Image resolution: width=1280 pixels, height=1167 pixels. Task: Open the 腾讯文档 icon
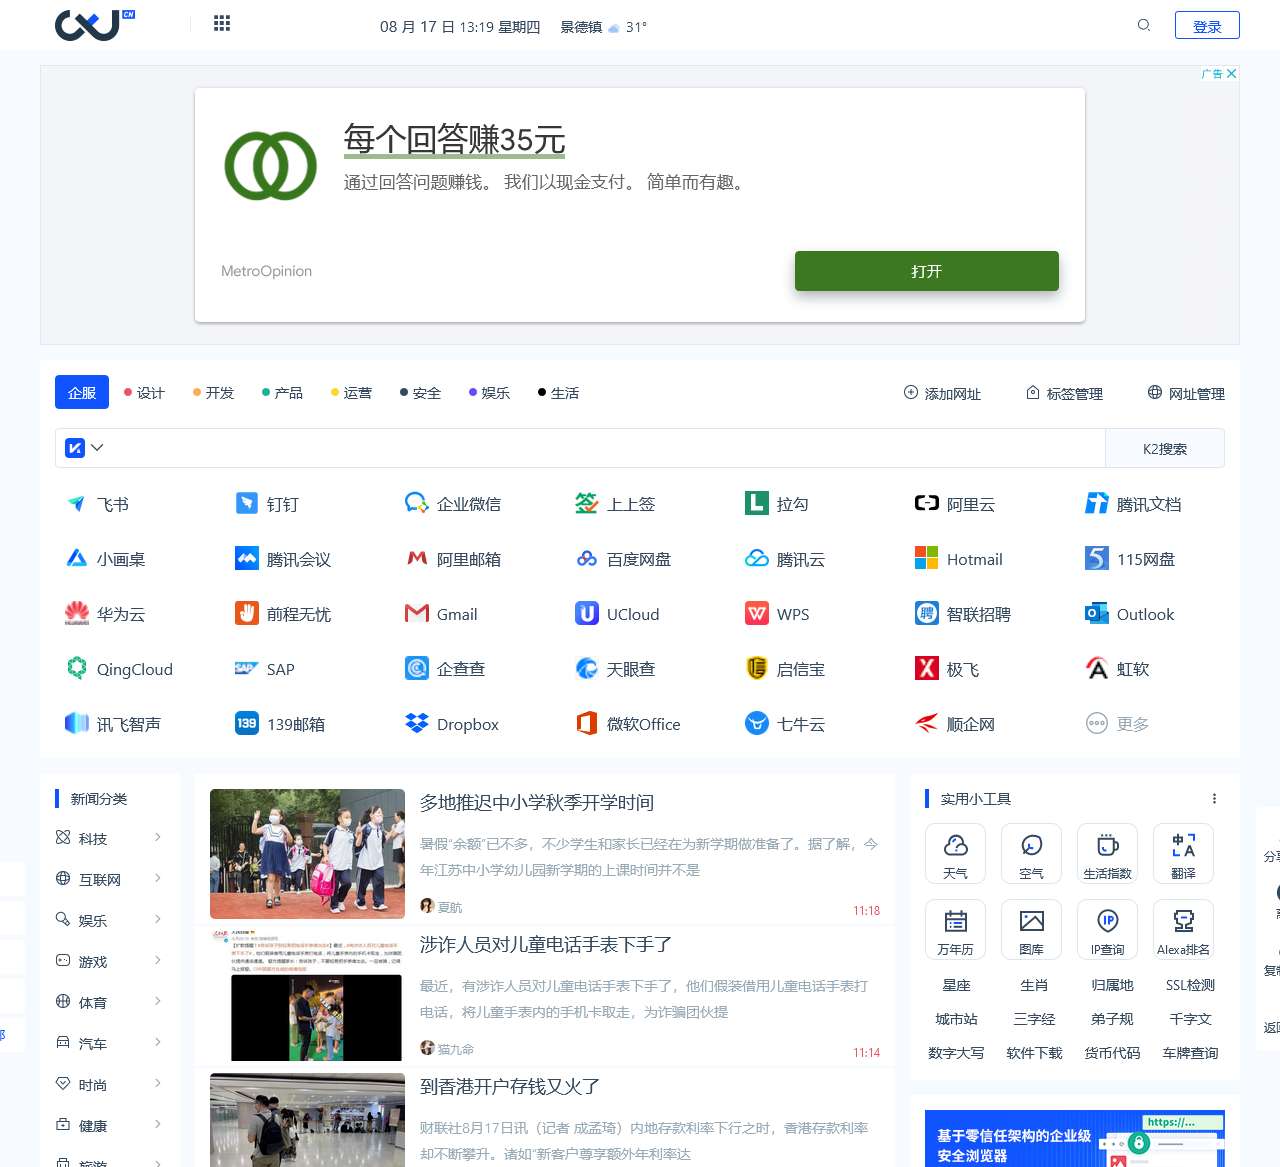pos(1097,503)
